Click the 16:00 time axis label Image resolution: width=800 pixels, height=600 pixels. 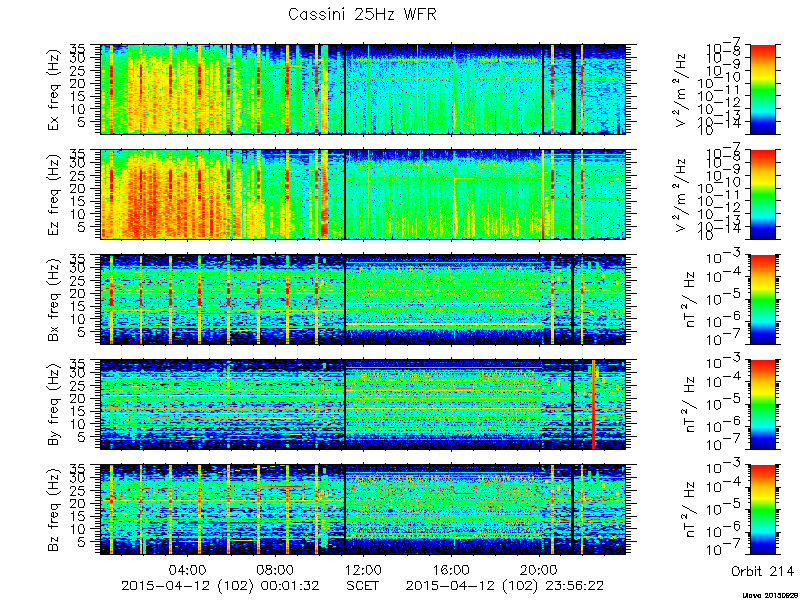[452, 570]
